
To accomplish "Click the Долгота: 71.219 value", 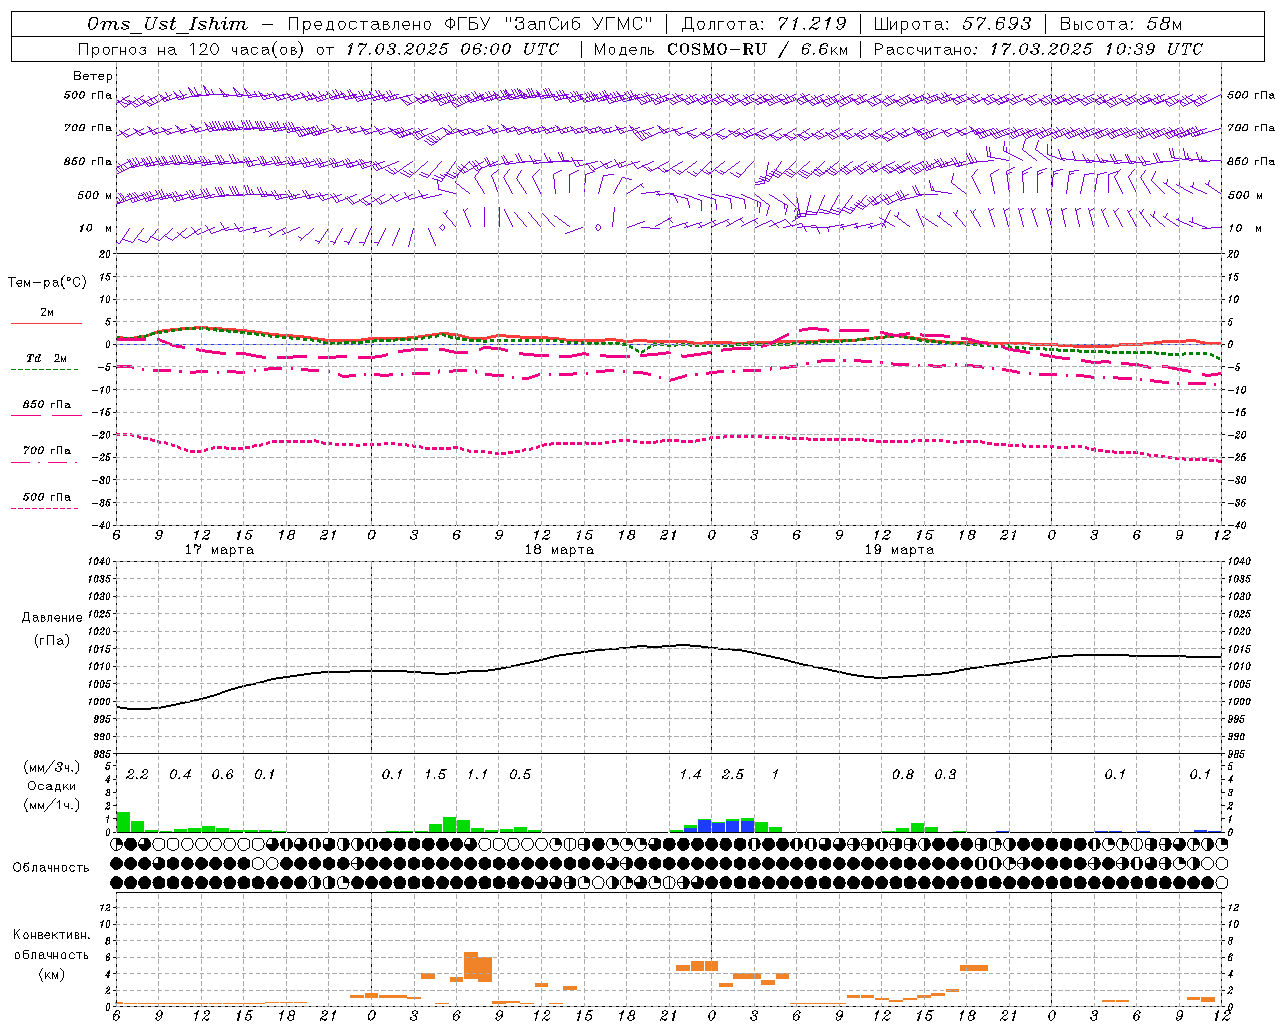I will coord(764,24).
